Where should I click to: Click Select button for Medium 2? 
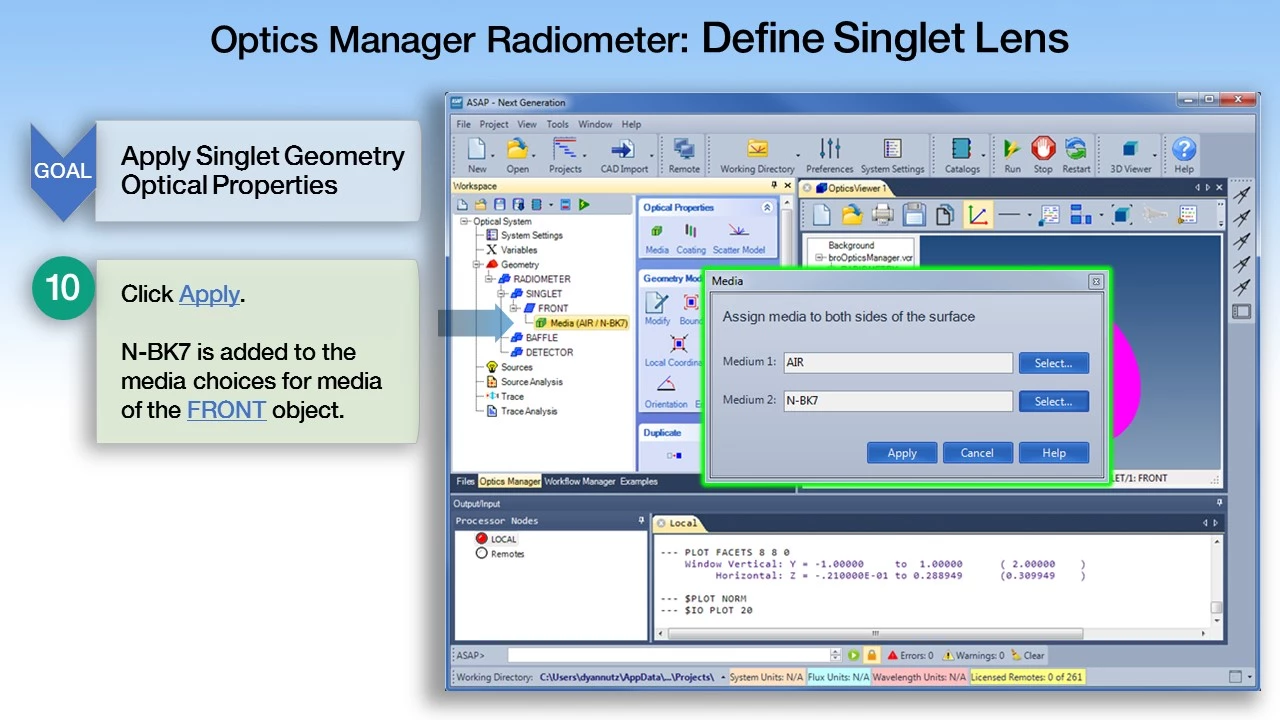[x=1053, y=401]
